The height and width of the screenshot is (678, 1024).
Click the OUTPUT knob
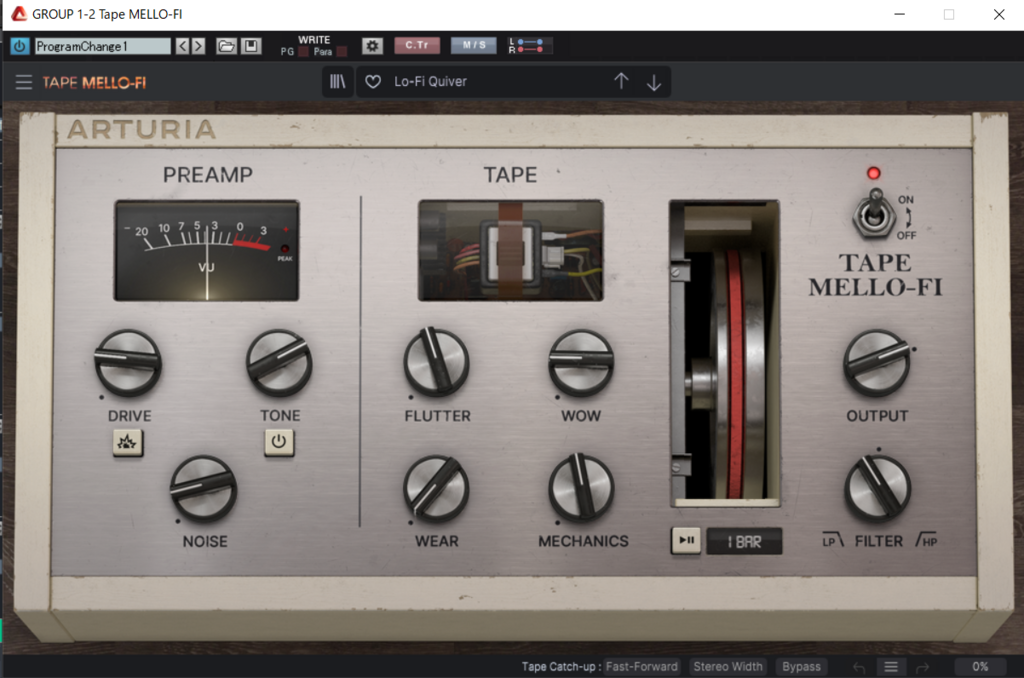pyautogui.click(x=876, y=363)
